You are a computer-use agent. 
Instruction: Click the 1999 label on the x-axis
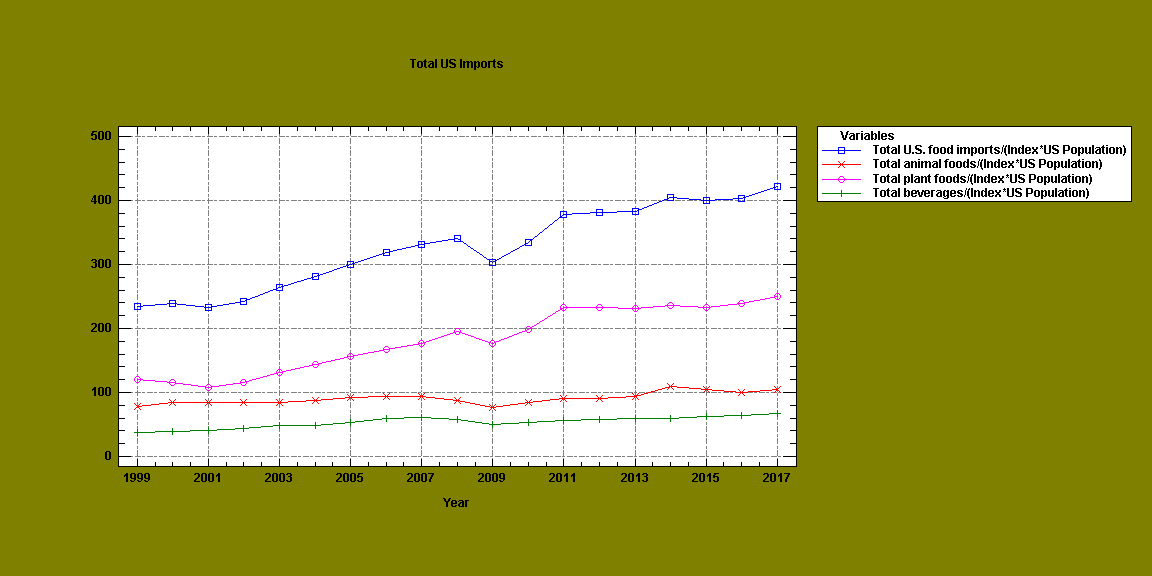pyautogui.click(x=137, y=478)
